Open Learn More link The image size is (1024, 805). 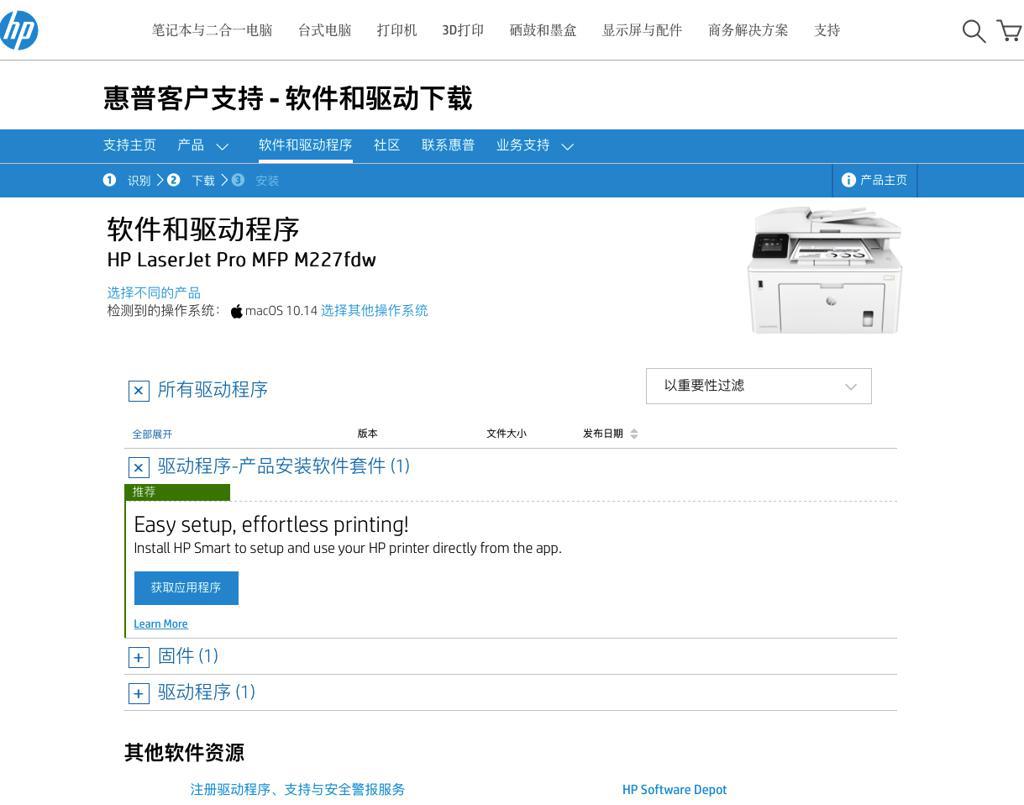coord(161,623)
